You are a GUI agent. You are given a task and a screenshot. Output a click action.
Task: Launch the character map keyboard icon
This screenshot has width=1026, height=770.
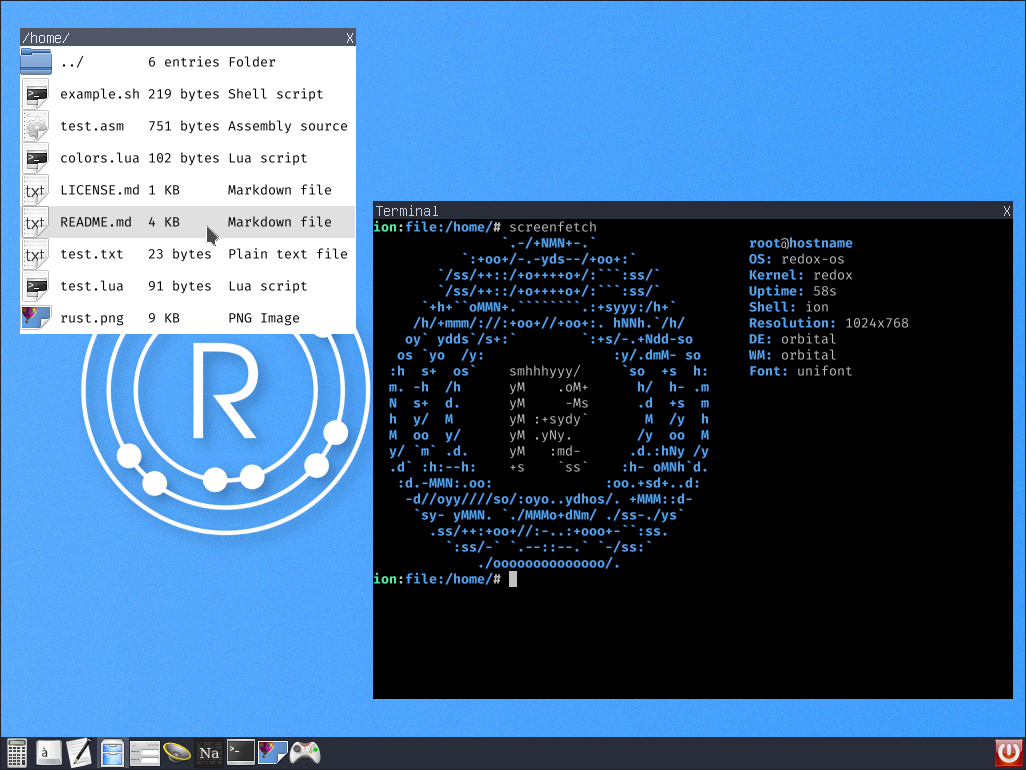coord(48,753)
